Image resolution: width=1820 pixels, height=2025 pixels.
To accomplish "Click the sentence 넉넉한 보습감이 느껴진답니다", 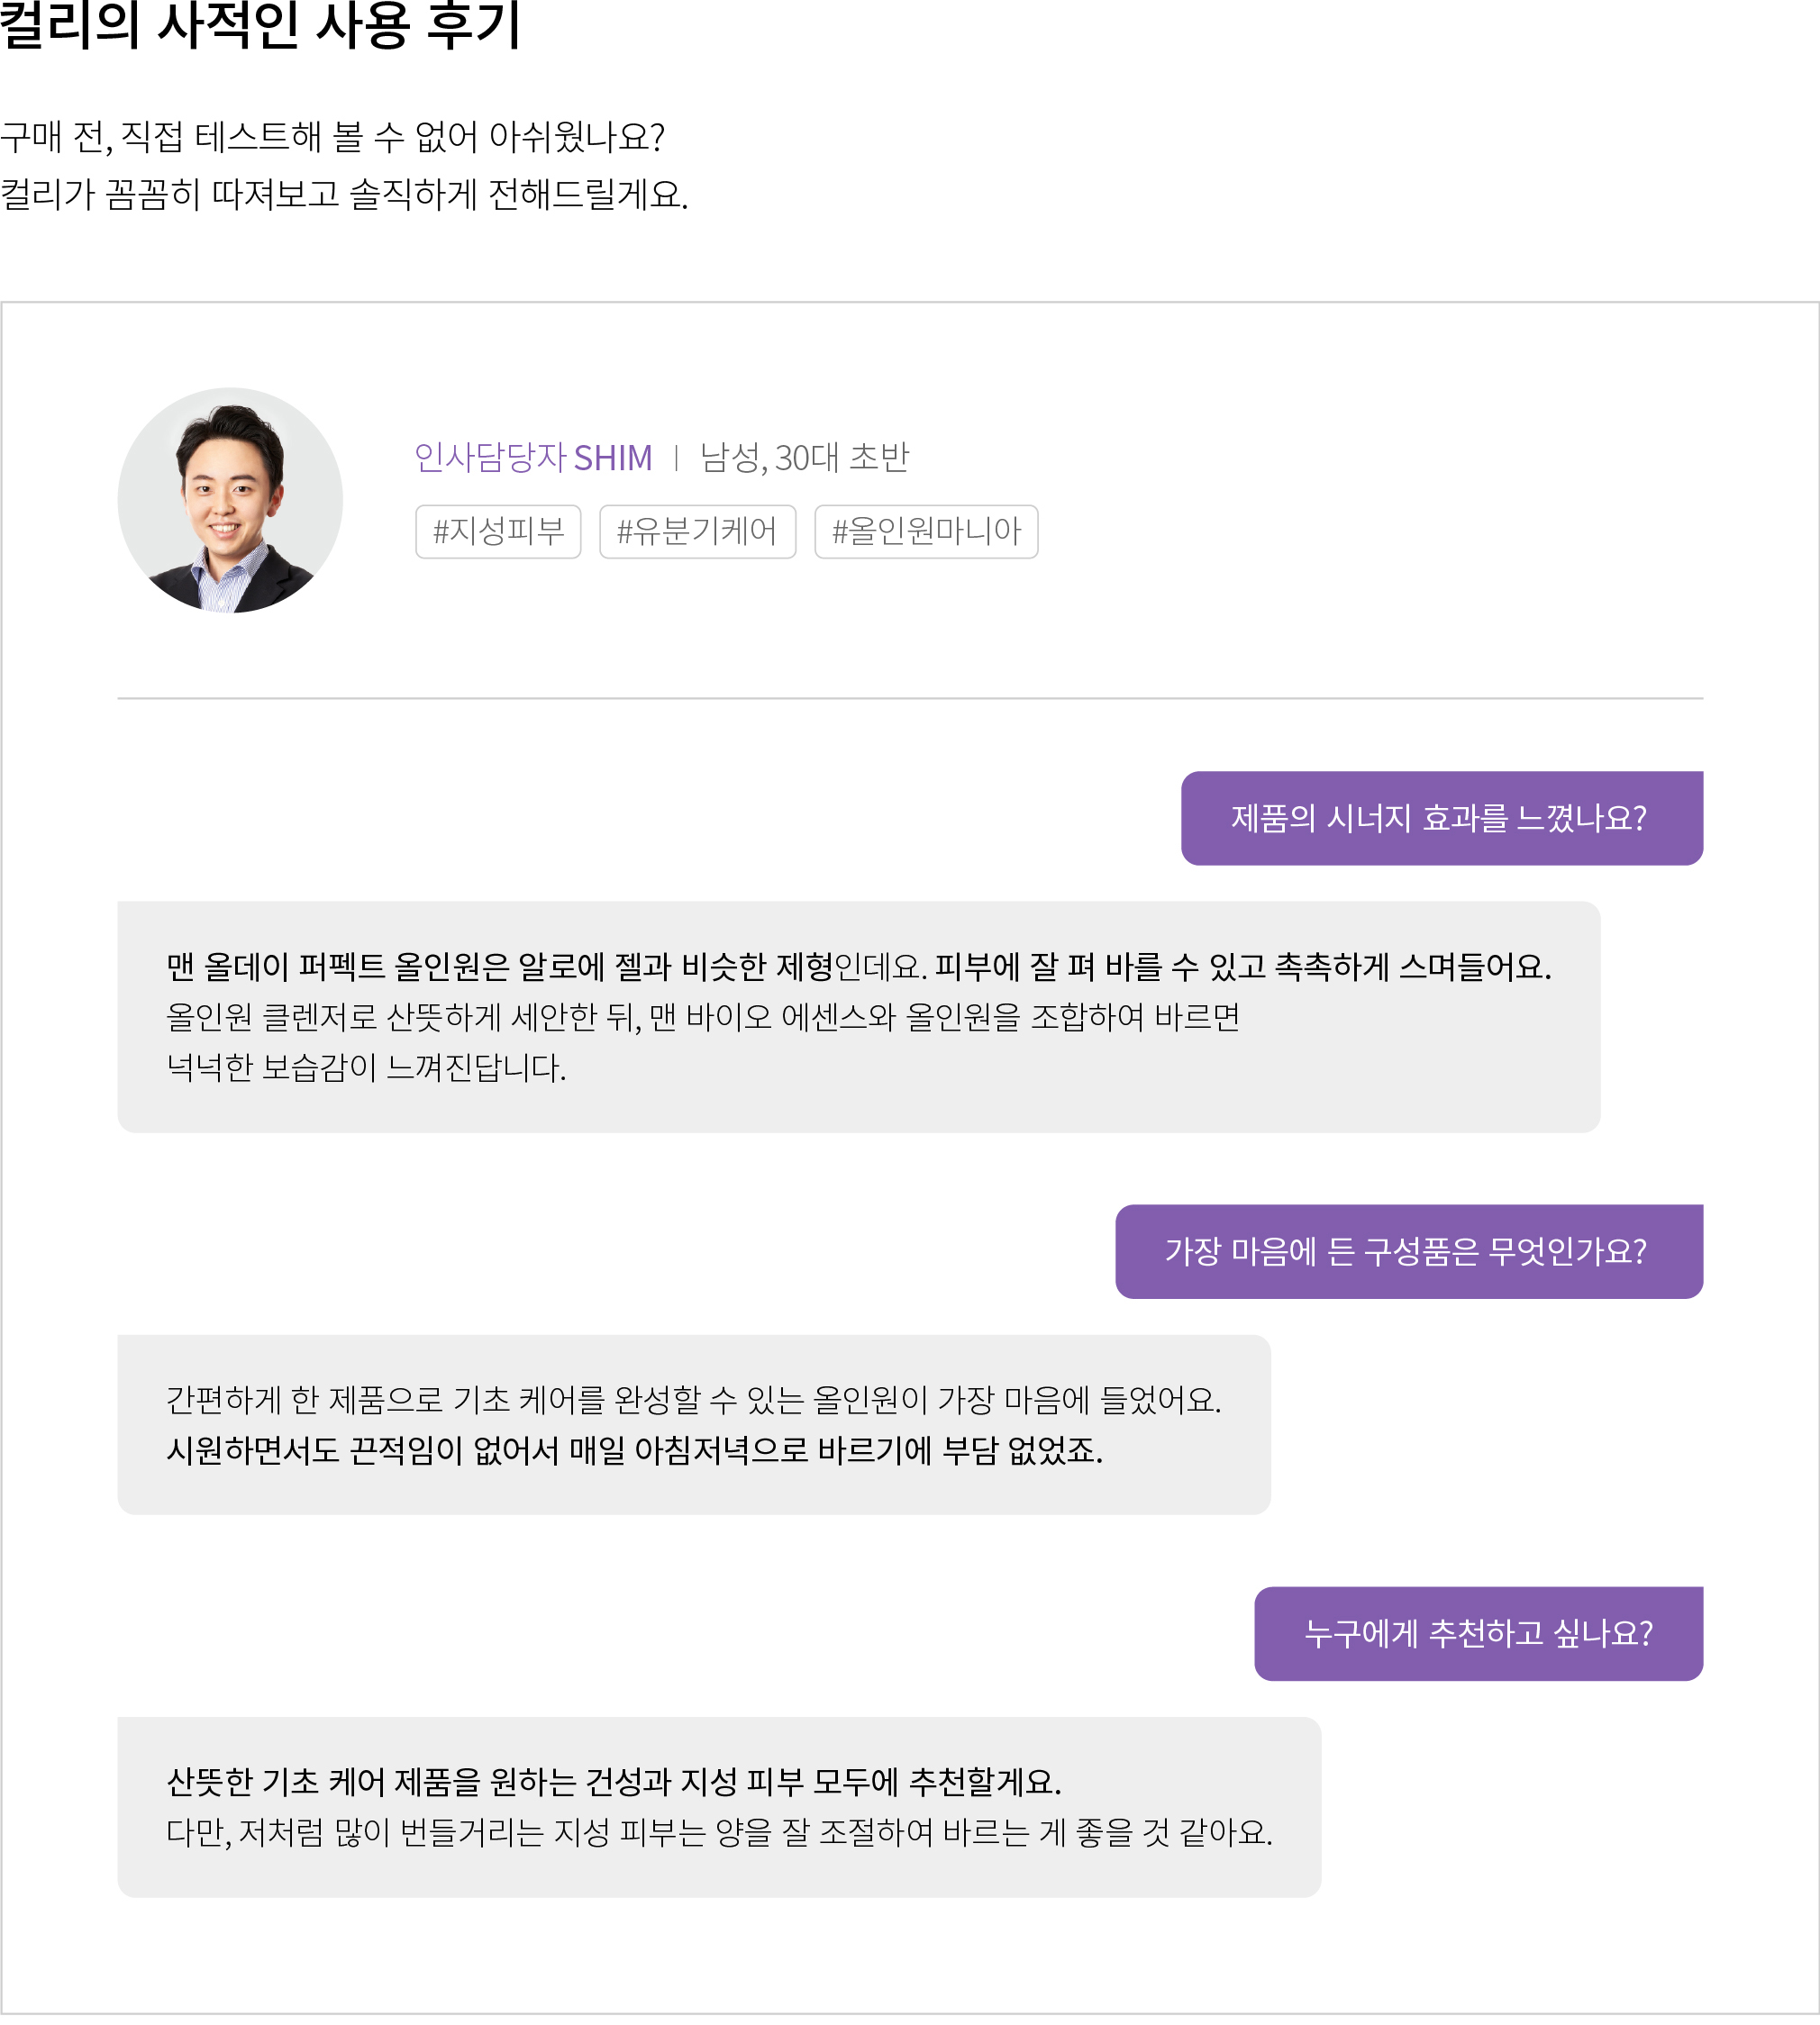I will tap(366, 1068).
